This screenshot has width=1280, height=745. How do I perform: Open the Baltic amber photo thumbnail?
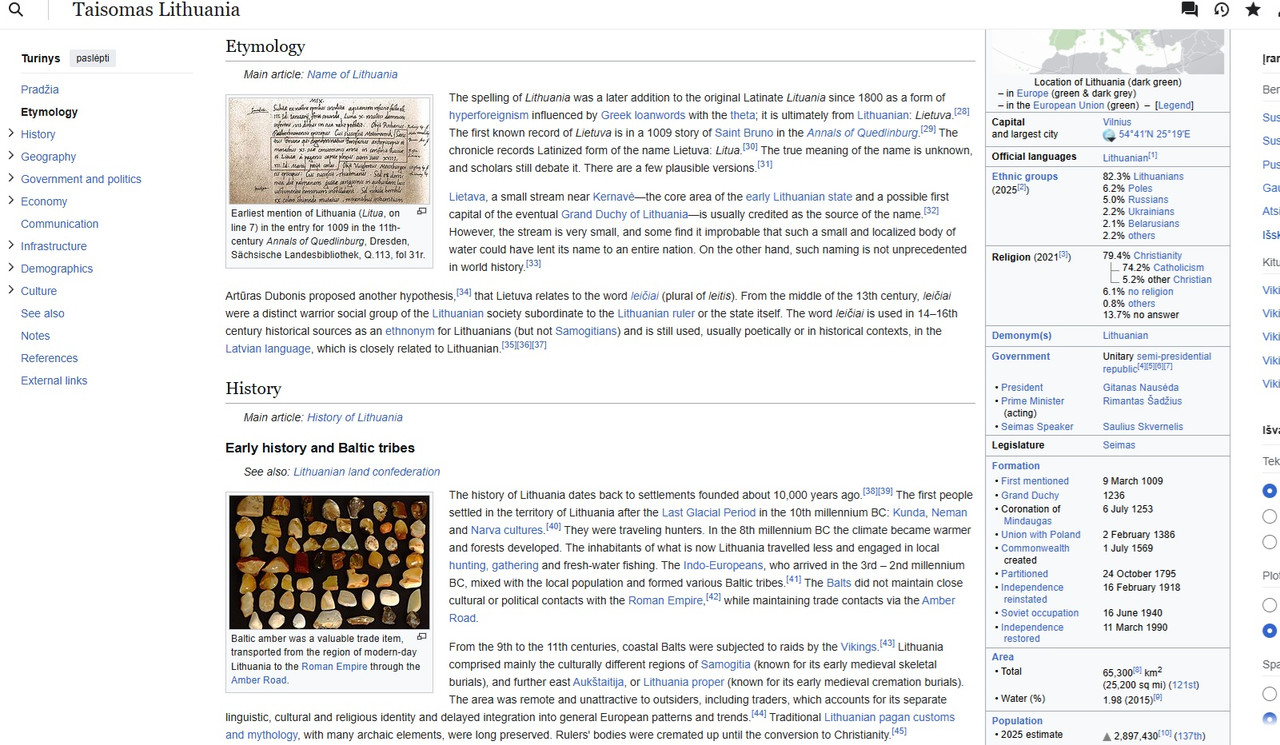pos(330,562)
